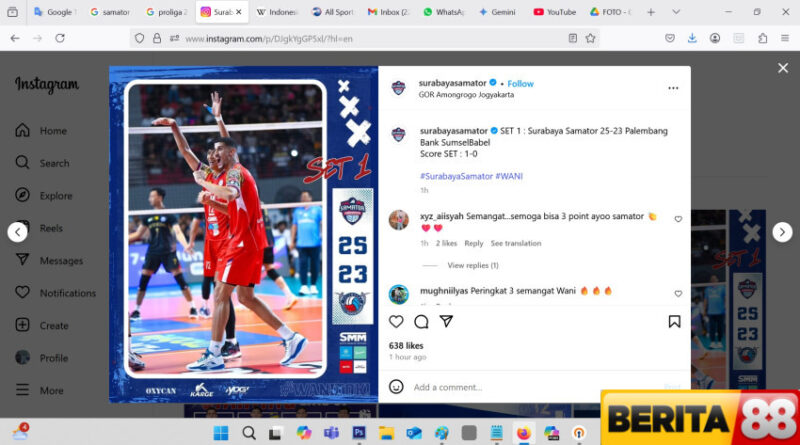Open the Windows Start menu
Image resolution: width=800 pixels, height=445 pixels.
pyautogui.click(x=221, y=433)
